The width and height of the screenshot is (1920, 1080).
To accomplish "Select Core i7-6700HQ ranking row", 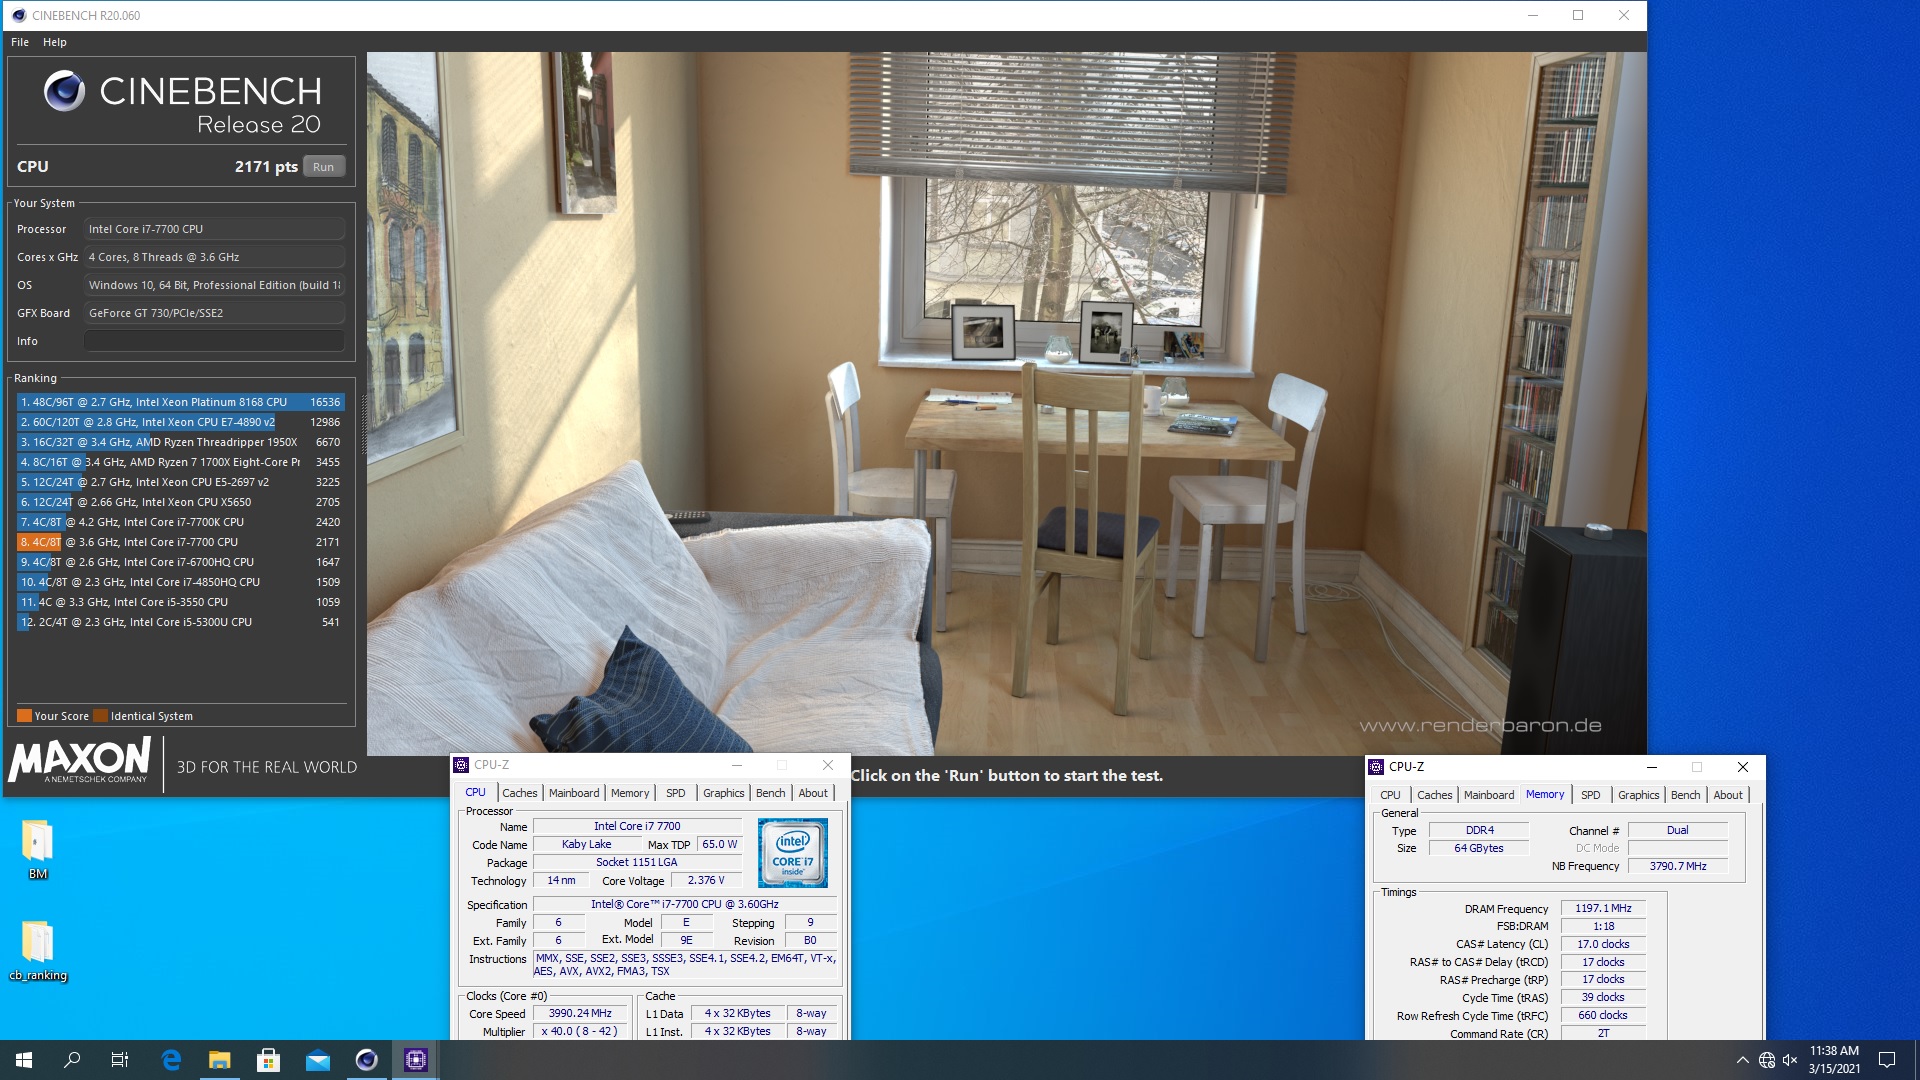I will [x=180, y=562].
